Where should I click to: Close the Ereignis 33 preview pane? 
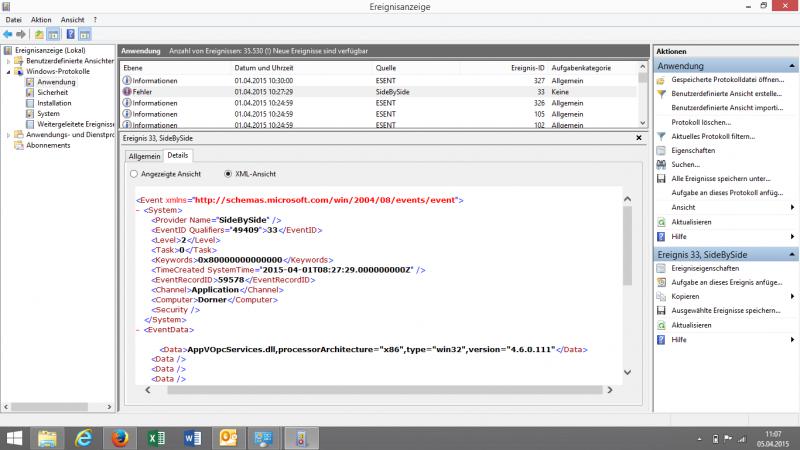[639, 138]
